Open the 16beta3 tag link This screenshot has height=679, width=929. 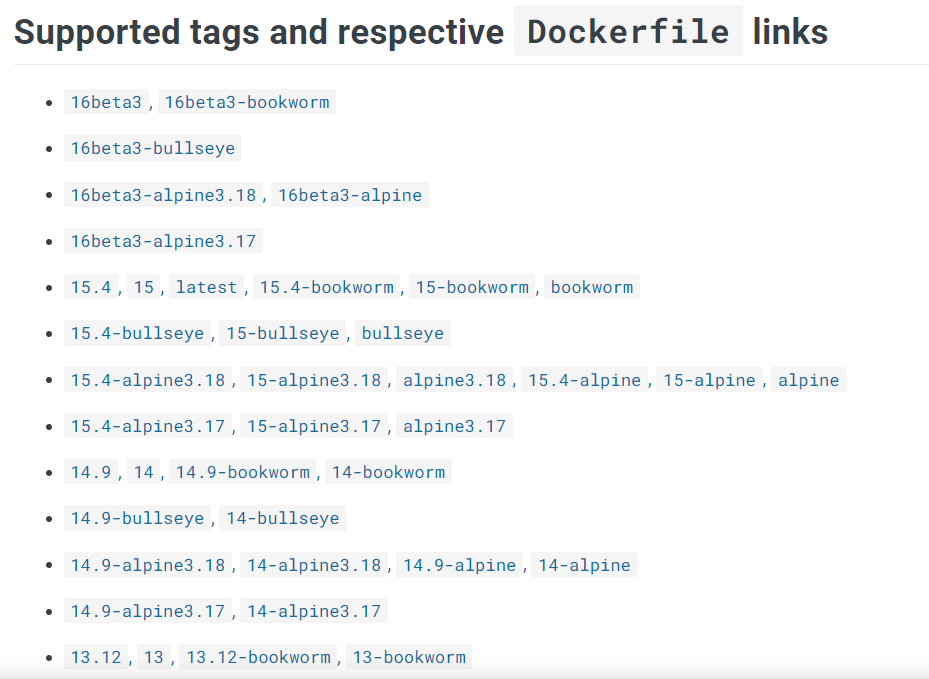(106, 102)
